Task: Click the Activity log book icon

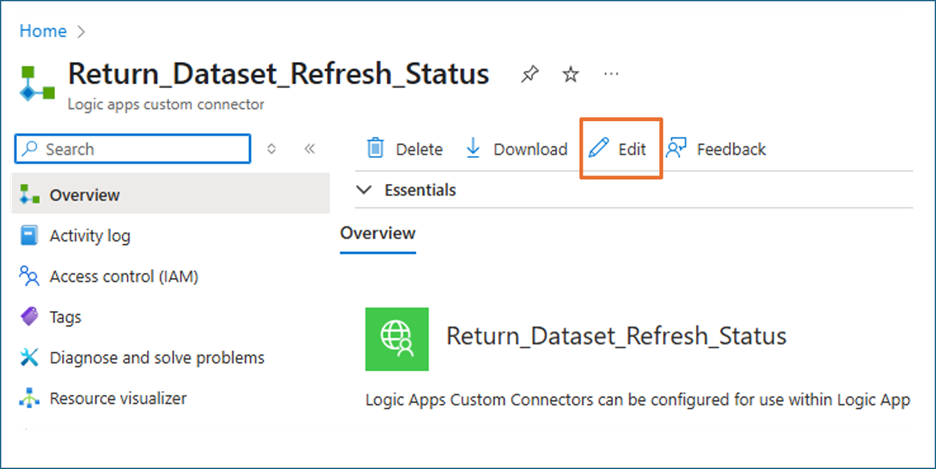Action: [x=29, y=236]
